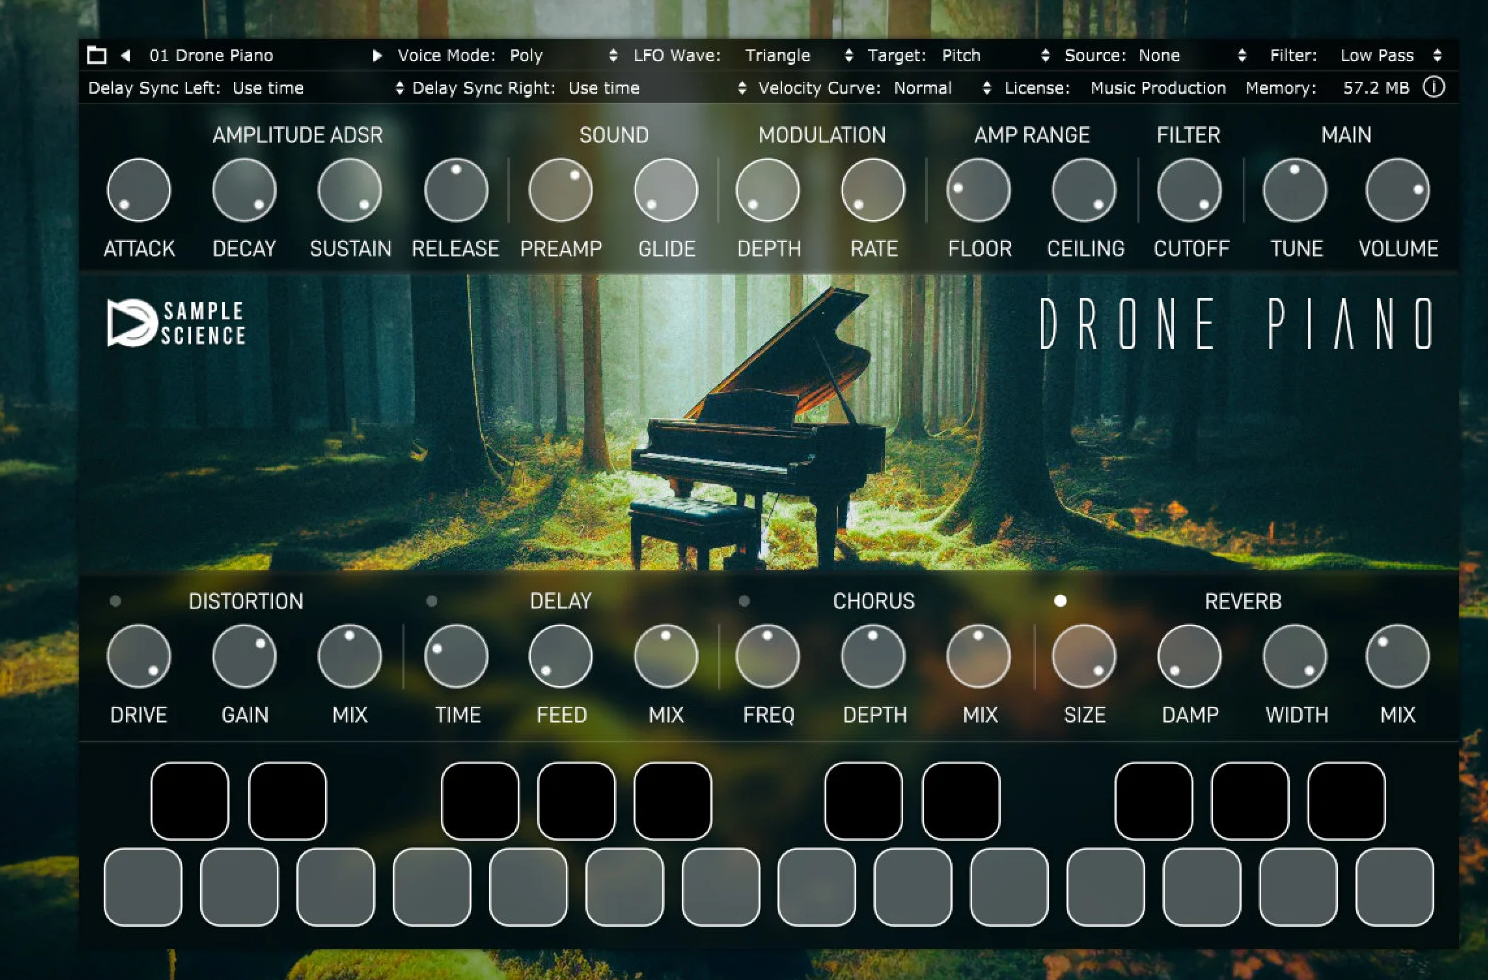Screen dimensions: 1488x980
Task: Click the Chorus Mix knob
Action: tap(978, 657)
